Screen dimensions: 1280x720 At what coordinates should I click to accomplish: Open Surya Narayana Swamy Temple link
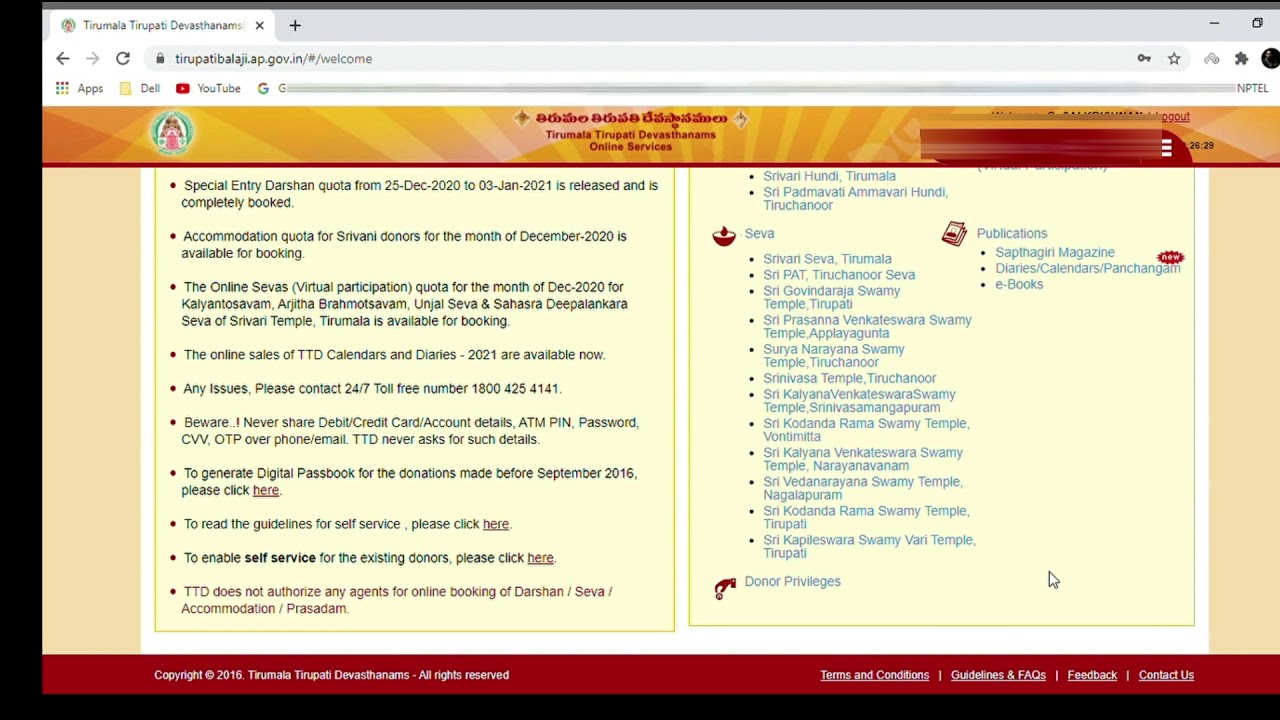coord(833,355)
